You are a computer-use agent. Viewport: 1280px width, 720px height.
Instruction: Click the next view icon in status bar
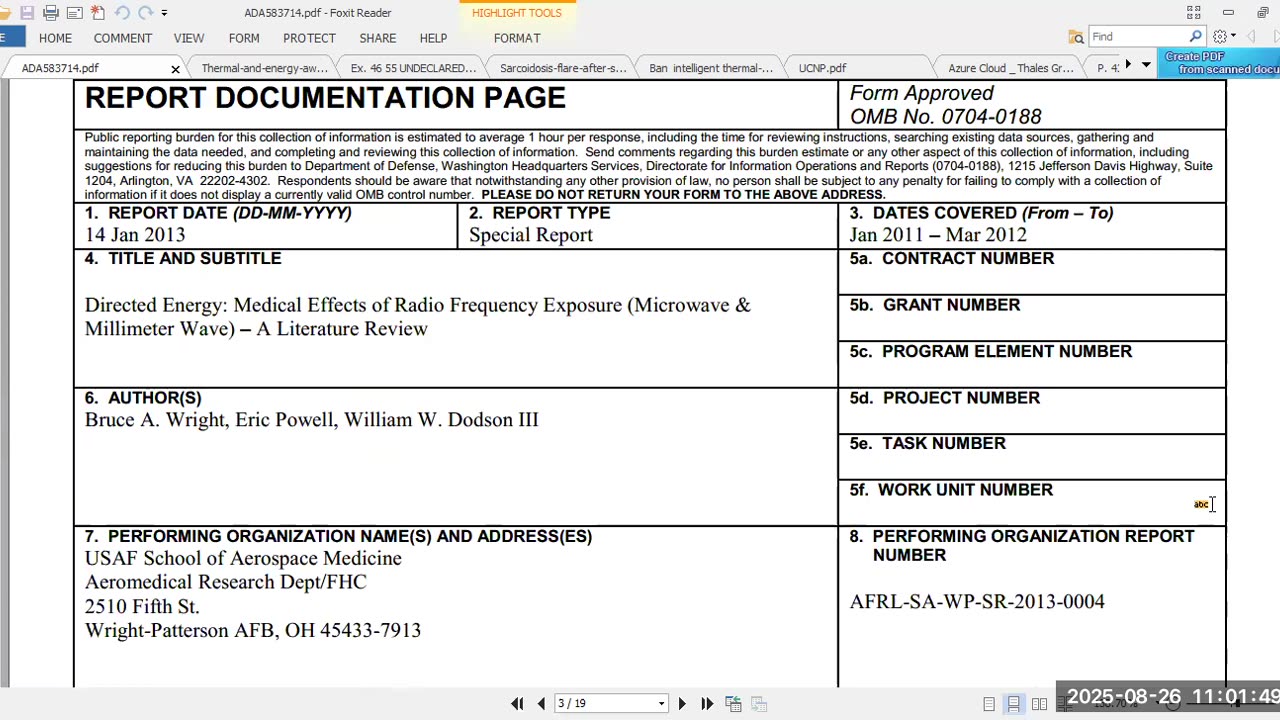pos(758,704)
